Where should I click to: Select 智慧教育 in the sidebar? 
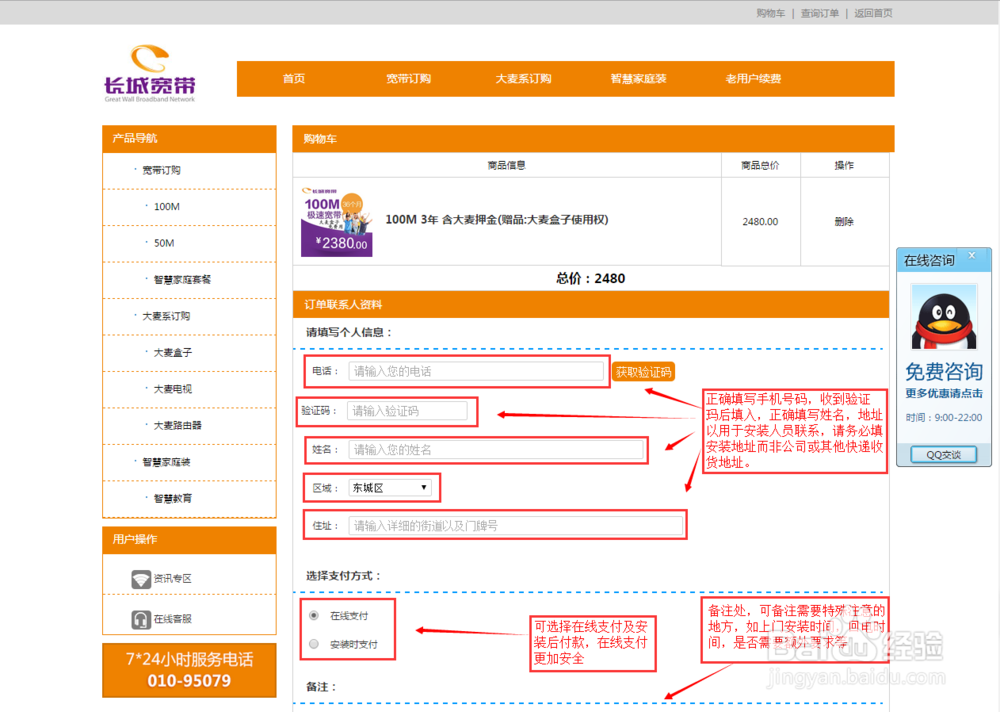tap(173, 498)
